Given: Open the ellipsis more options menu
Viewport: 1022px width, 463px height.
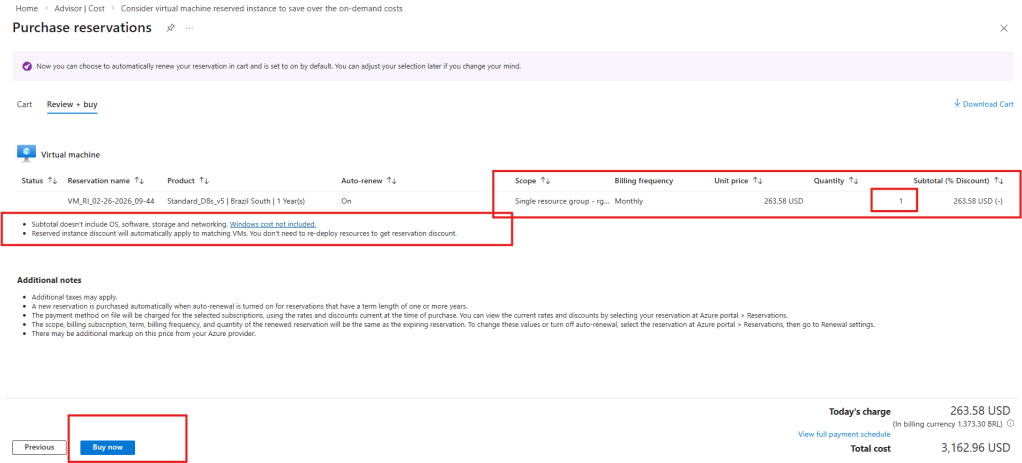Looking at the screenshot, I should [x=189, y=28].
